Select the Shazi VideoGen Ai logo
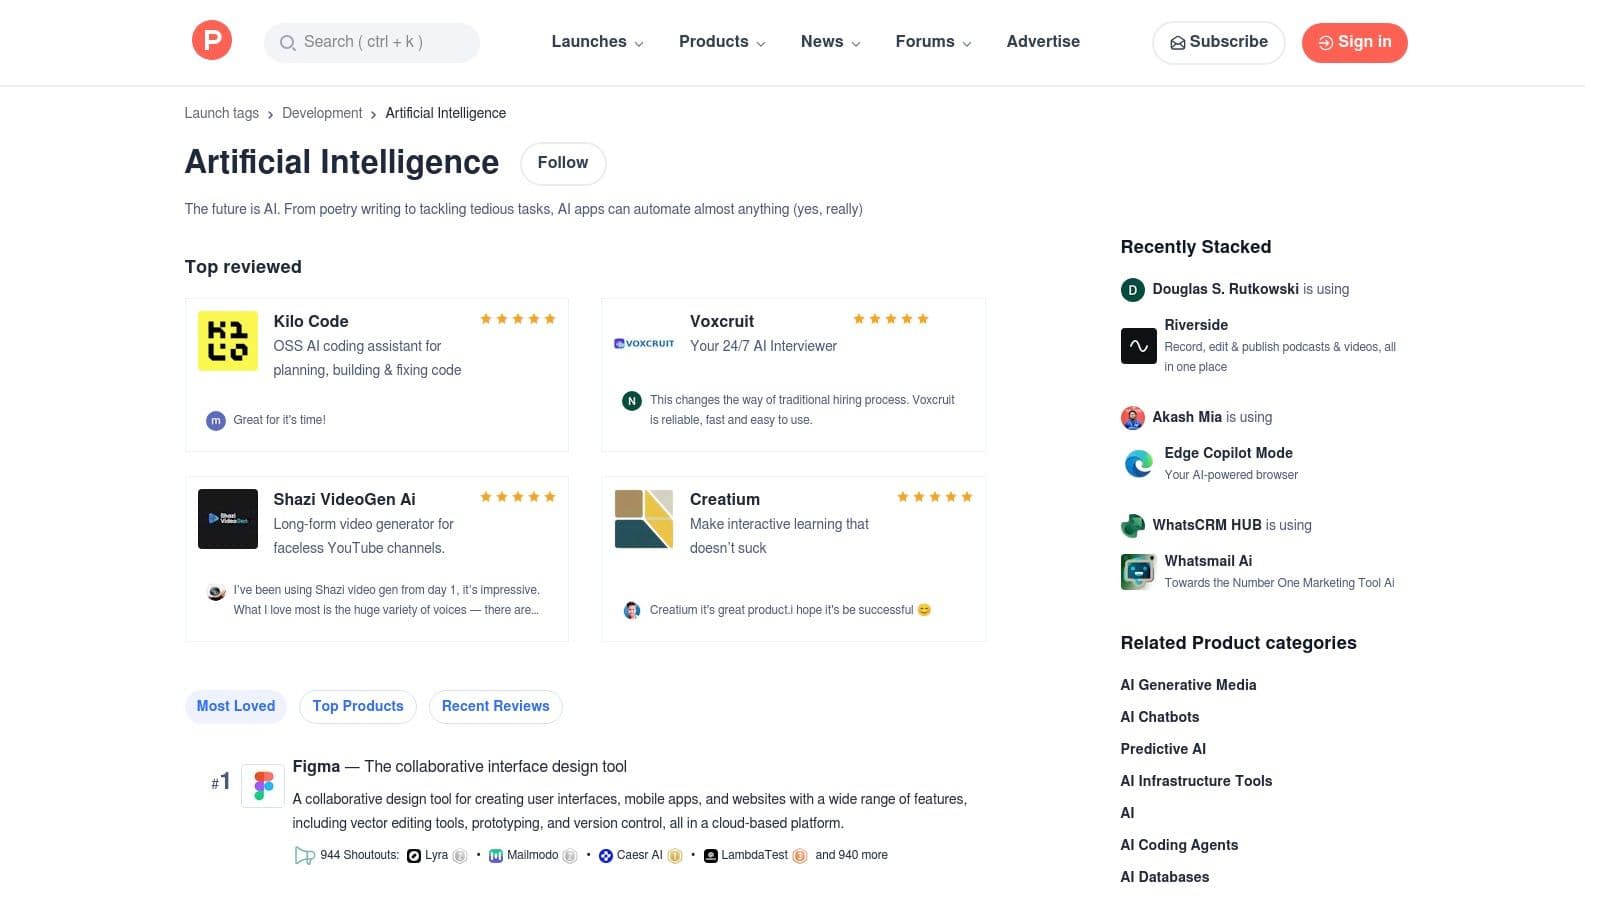 click(227, 518)
